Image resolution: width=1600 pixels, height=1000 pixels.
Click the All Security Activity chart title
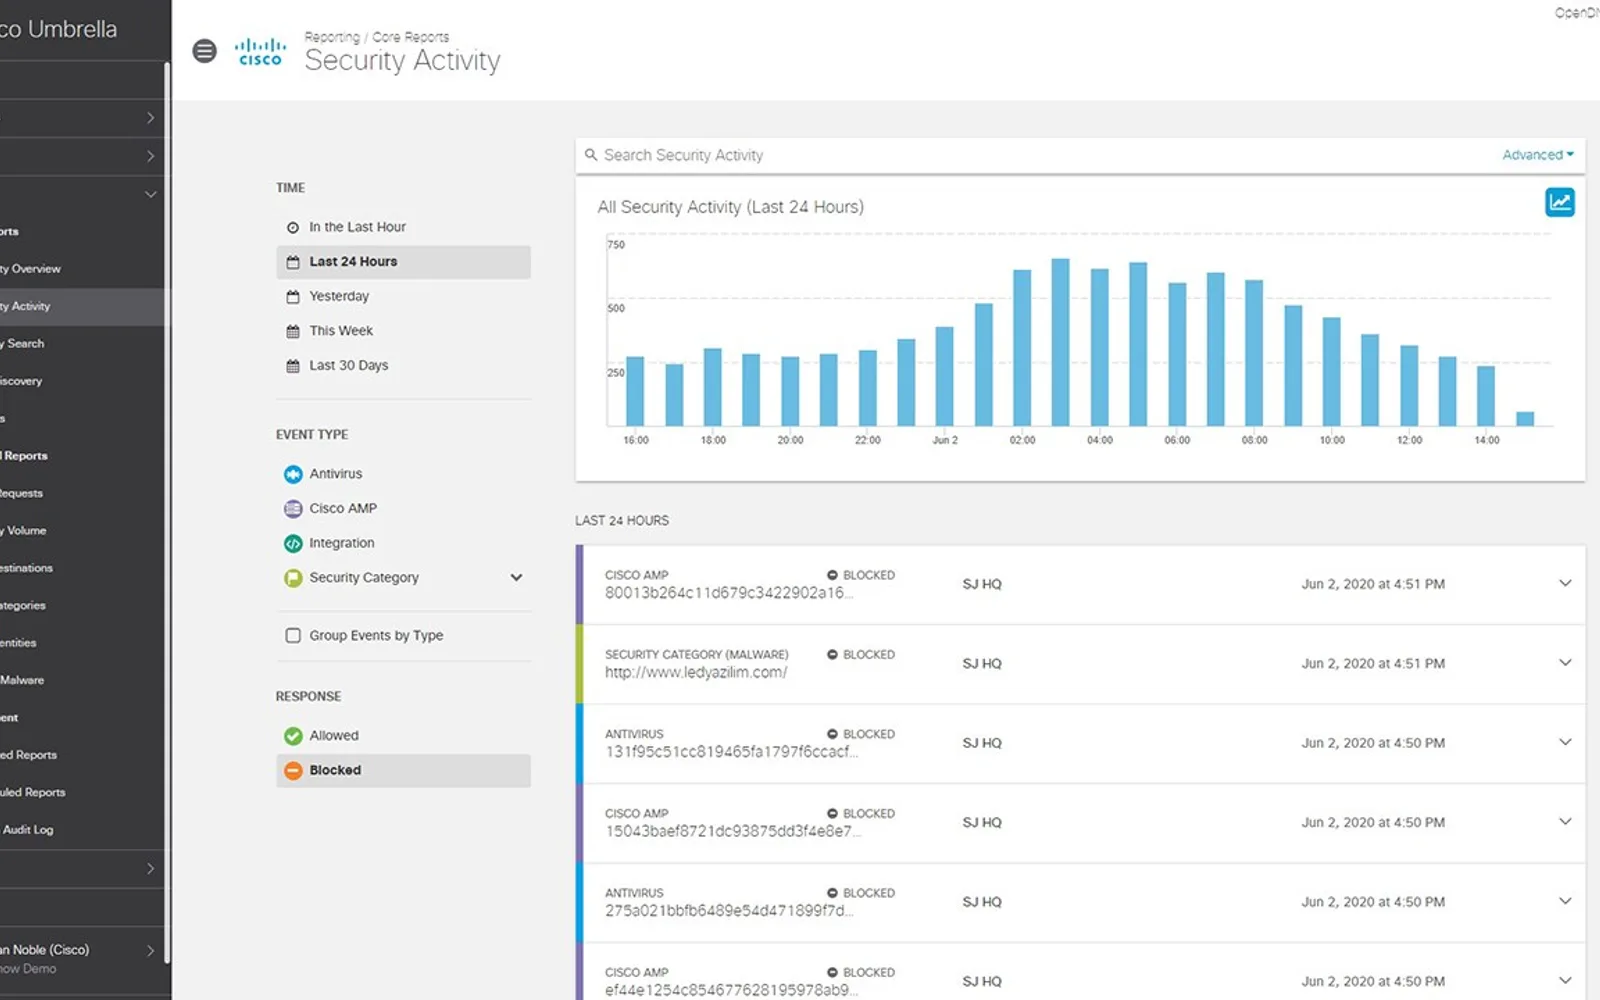tap(731, 207)
